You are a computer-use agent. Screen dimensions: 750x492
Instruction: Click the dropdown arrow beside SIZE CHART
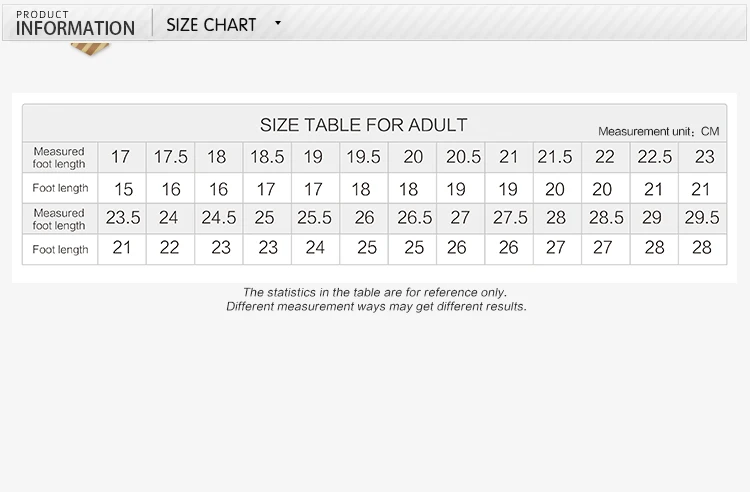[278, 23]
